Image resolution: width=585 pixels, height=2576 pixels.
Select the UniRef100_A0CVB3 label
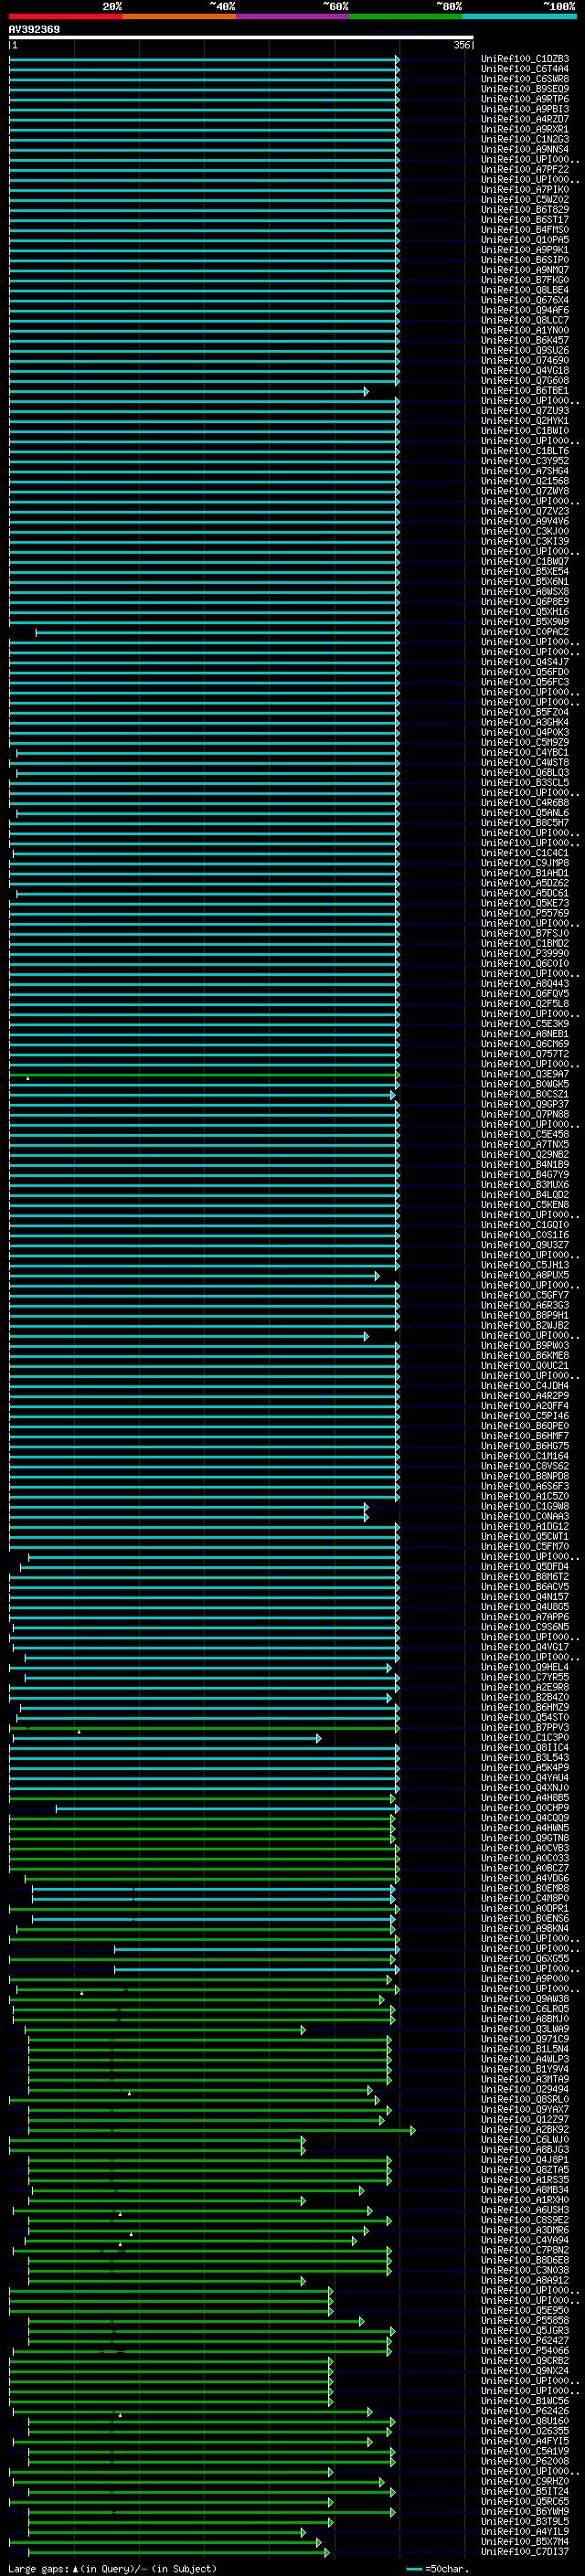525,1848
